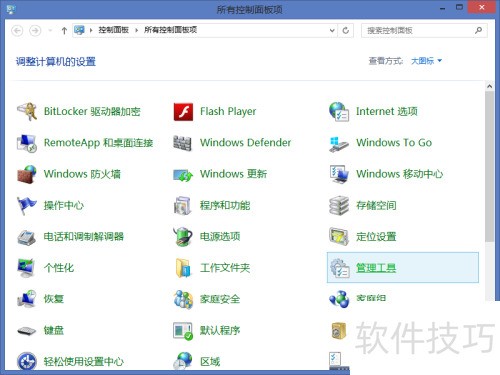Click the scrollbar up arrow

coord(489,86)
